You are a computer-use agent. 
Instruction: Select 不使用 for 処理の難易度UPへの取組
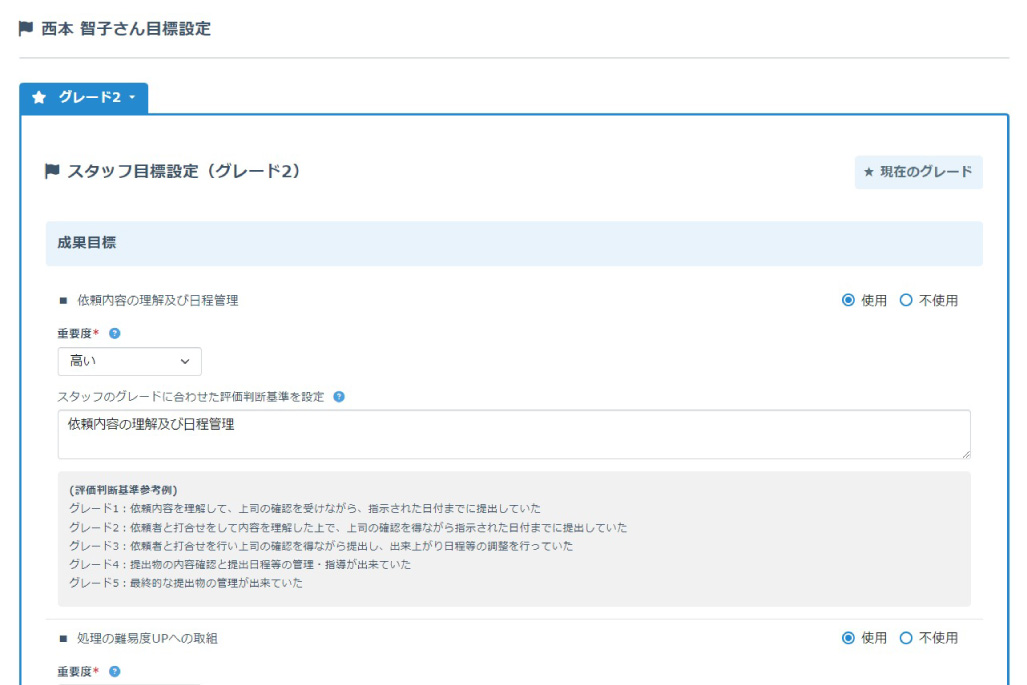(906, 638)
